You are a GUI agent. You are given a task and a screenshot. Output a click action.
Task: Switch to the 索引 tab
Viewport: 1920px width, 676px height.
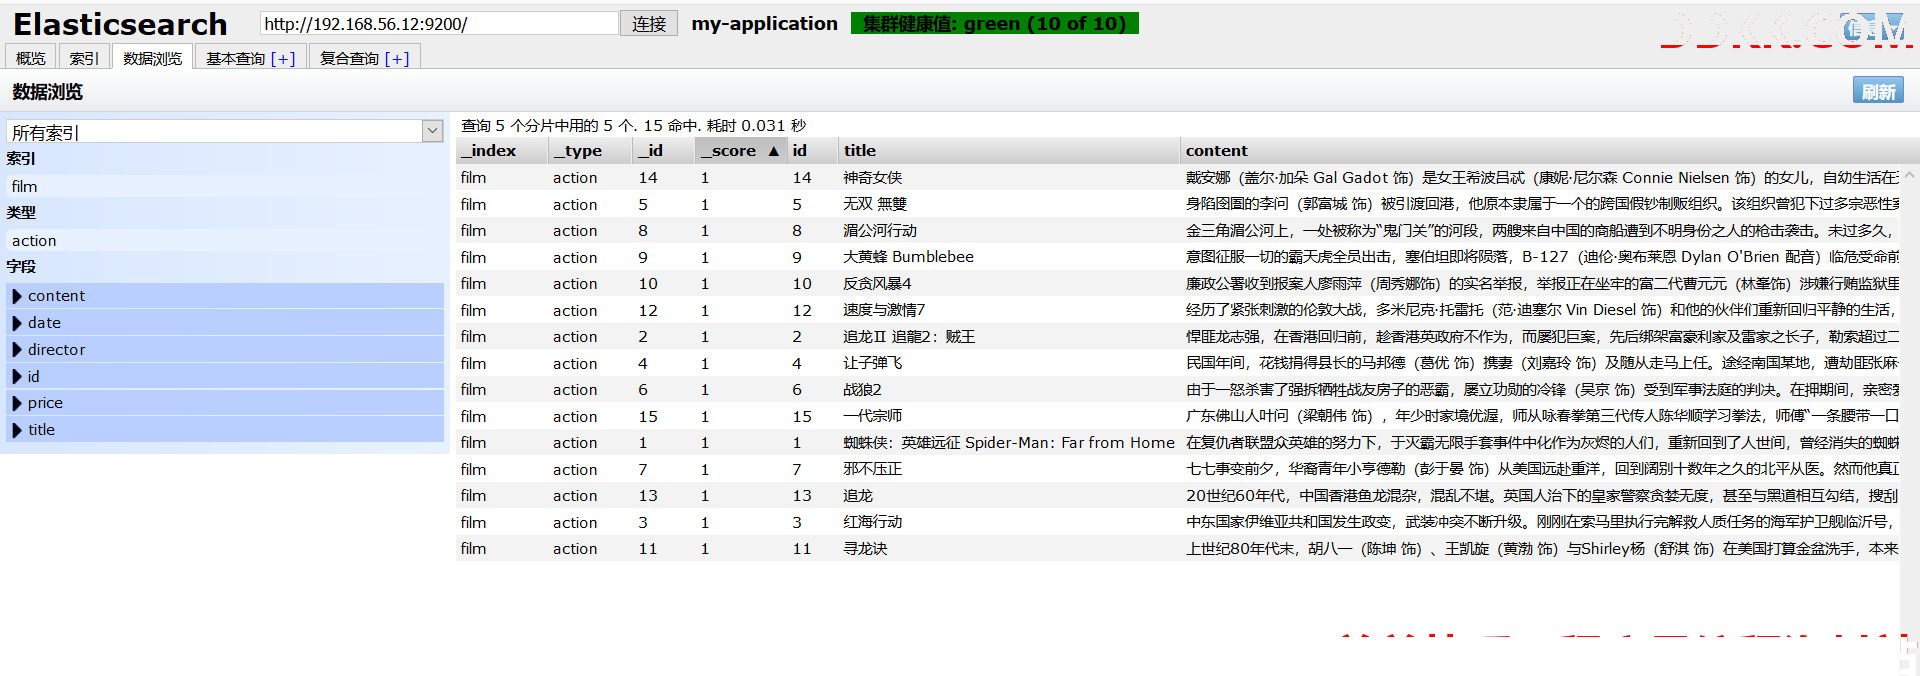[x=84, y=58]
